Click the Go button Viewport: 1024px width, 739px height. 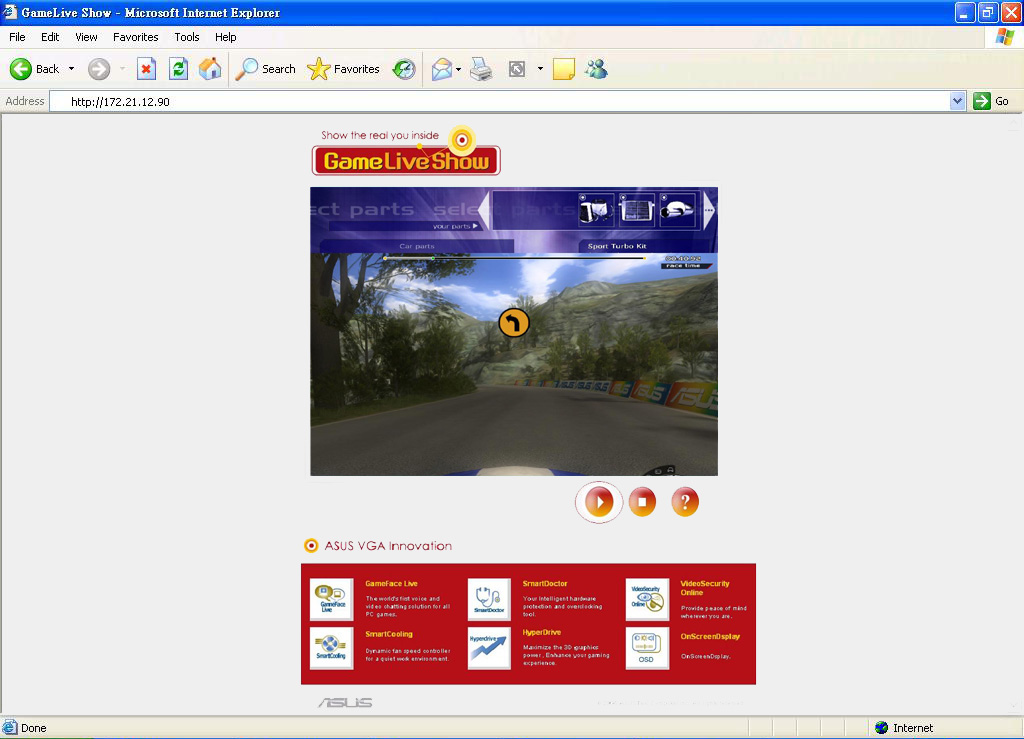(x=991, y=101)
